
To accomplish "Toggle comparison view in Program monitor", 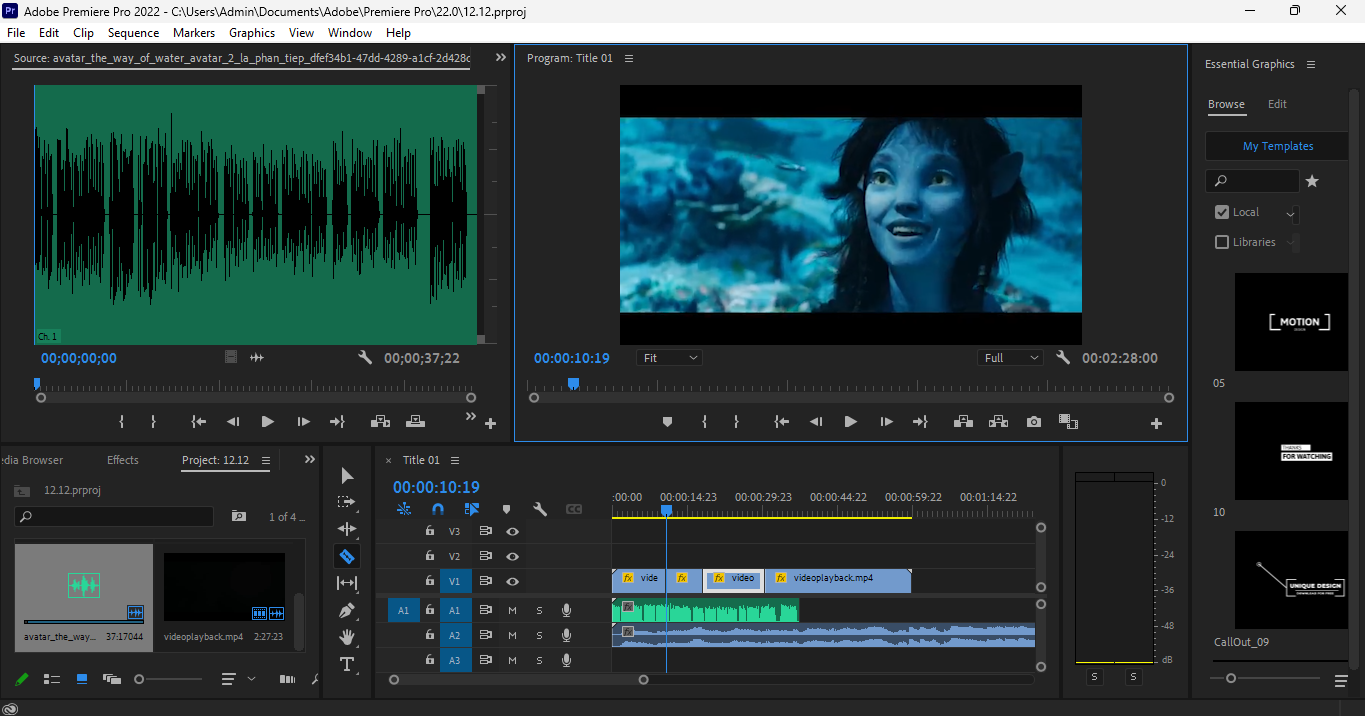I will tap(1069, 422).
